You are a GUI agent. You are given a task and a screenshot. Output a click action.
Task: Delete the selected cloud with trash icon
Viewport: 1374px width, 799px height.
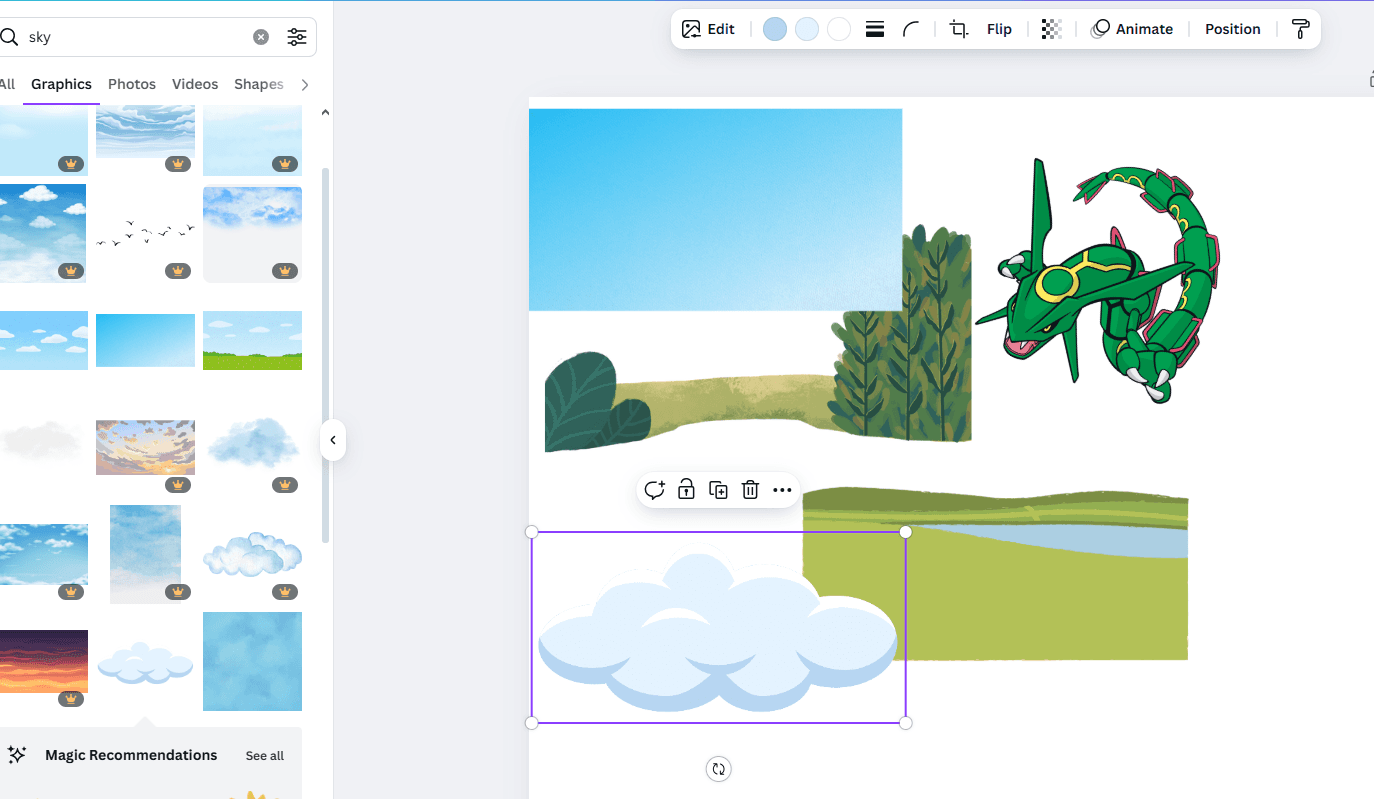pyautogui.click(x=750, y=490)
